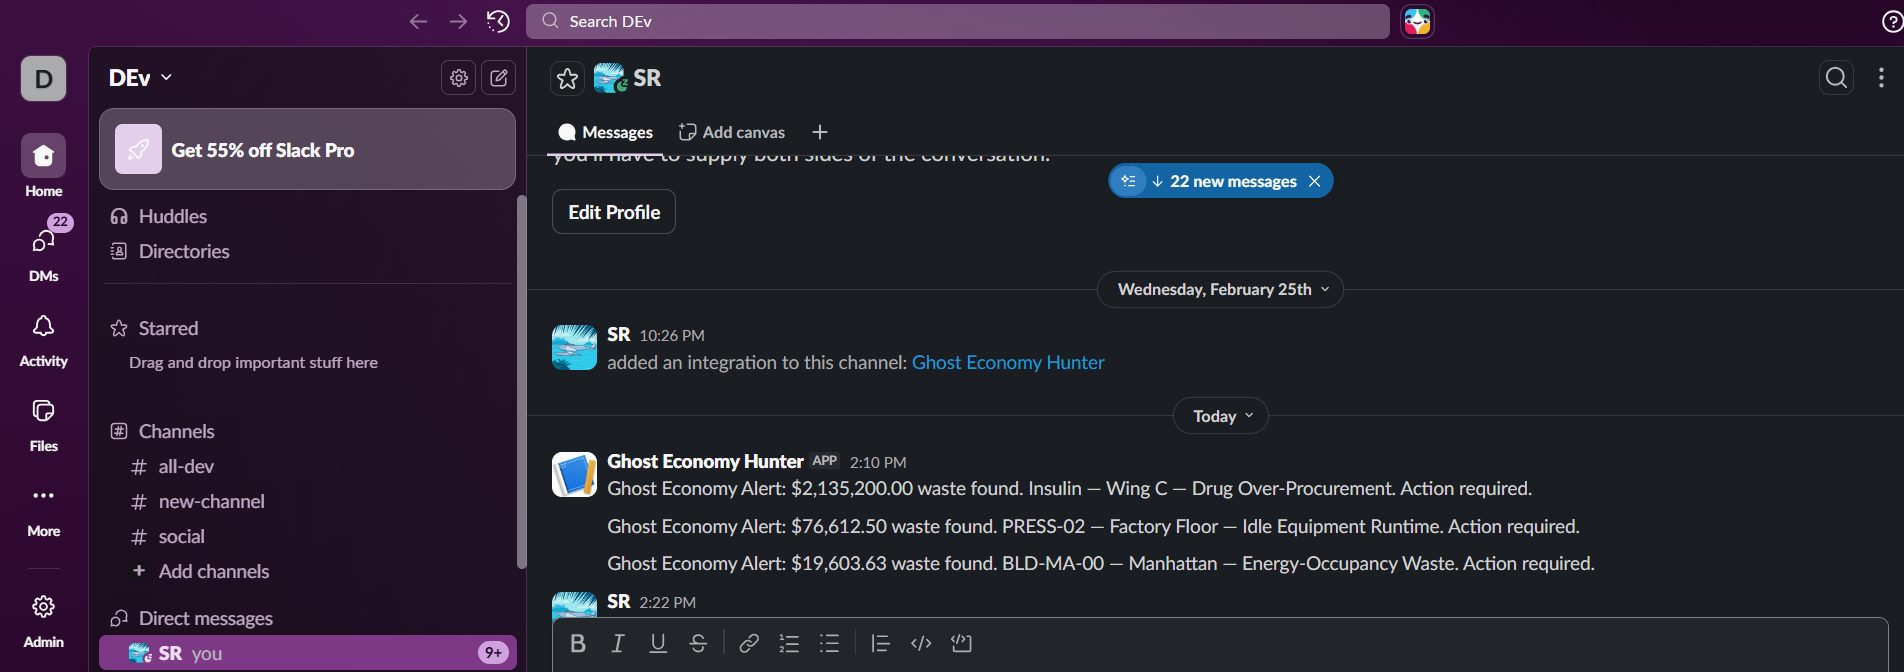Click the BLD-MA-00 Manhattan alert message
Image resolution: width=1904 pixels, height=672 pixels.
1100,563
